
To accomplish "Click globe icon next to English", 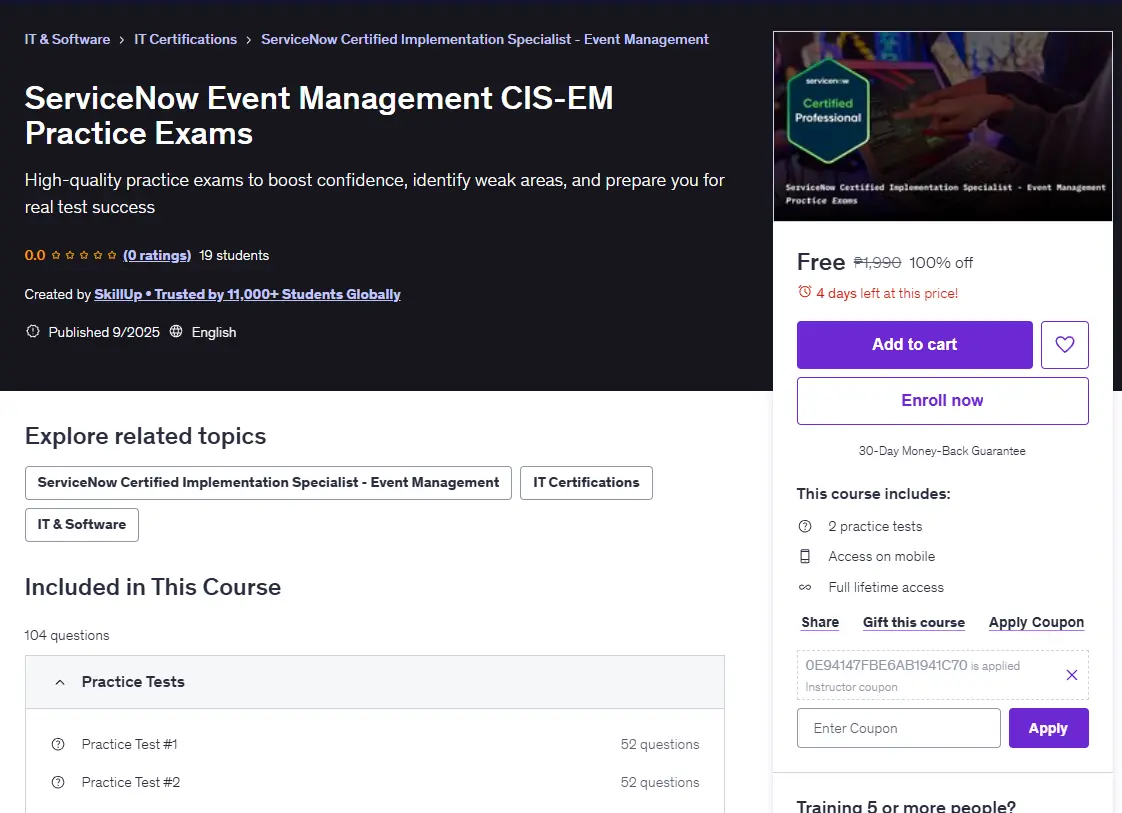I will tap(176, 331).
